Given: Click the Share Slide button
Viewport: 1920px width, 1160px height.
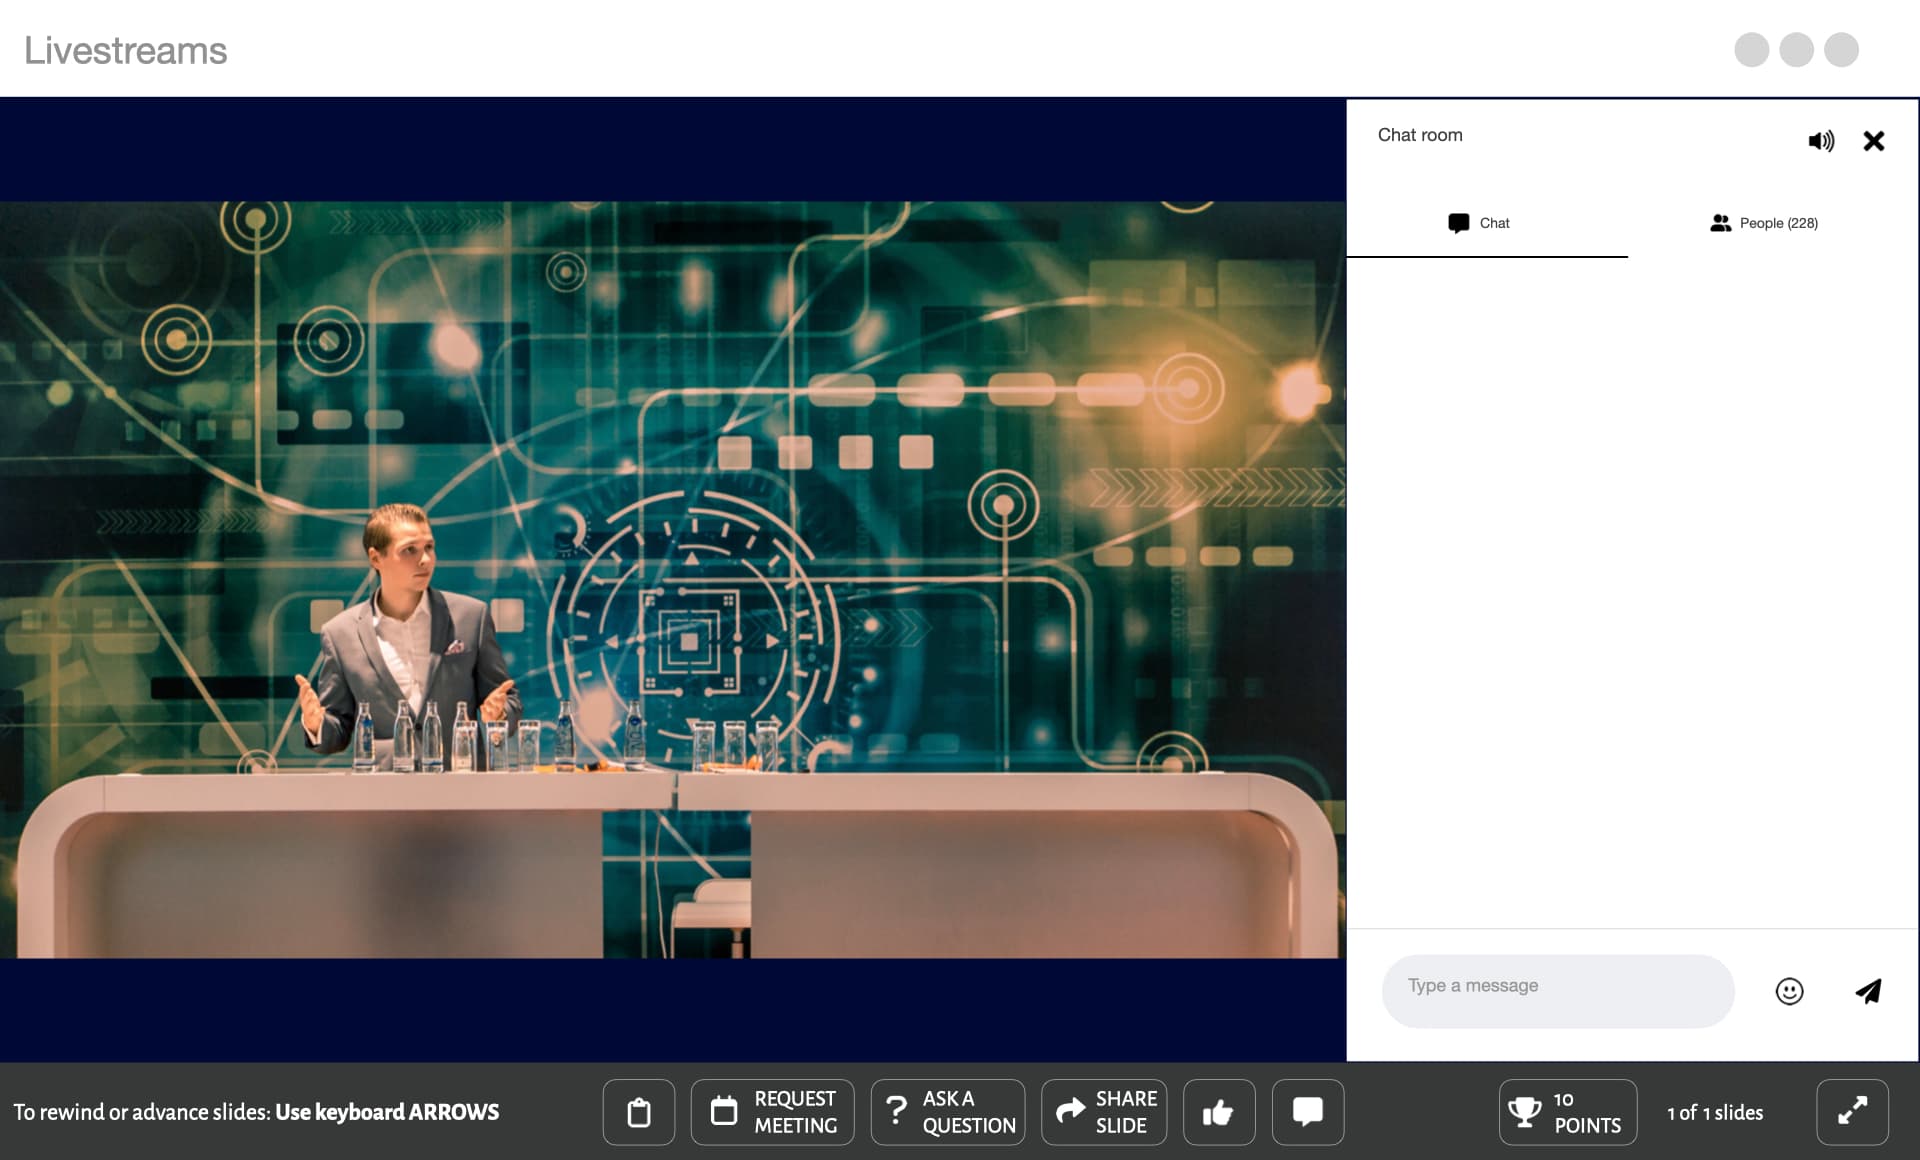Looking at the screenshot, I should (1104, 1112).
